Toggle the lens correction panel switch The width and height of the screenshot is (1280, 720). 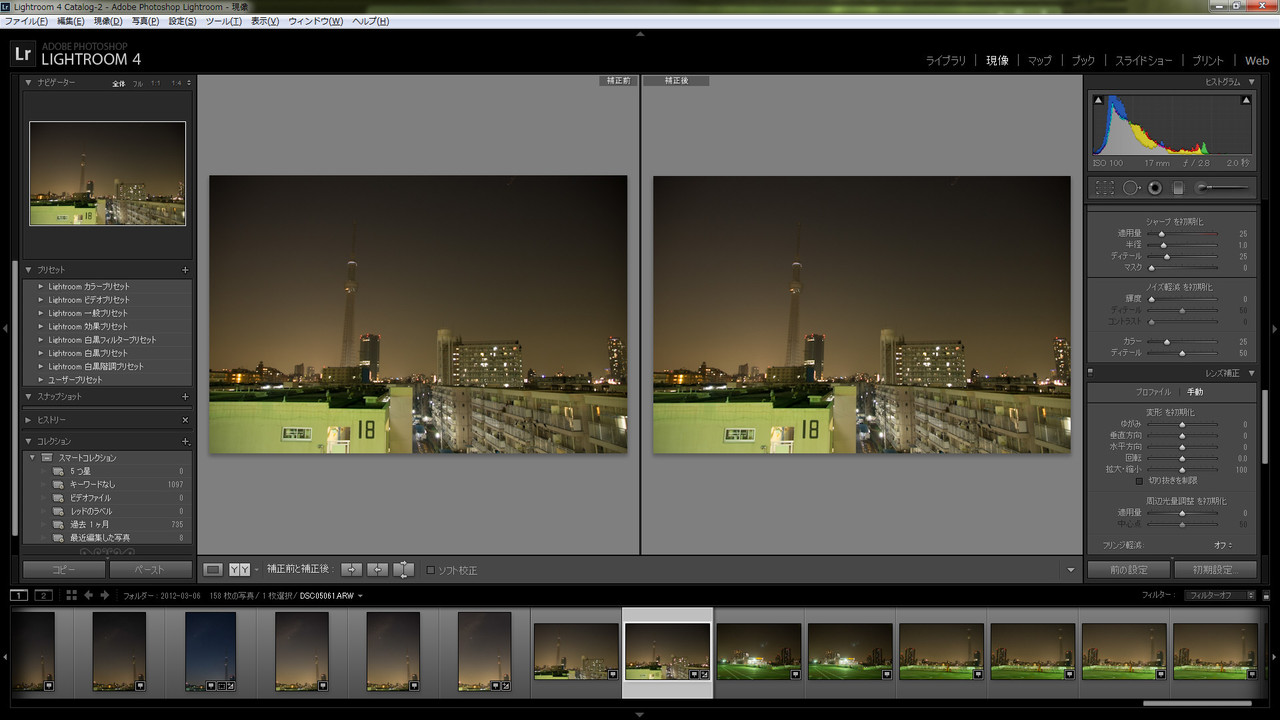click(x=1091, y=373)
